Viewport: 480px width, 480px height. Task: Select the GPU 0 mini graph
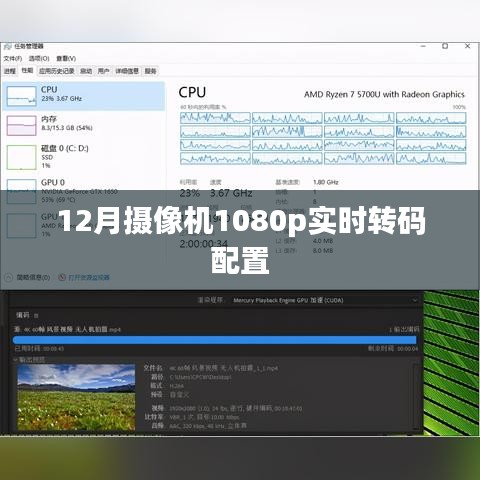coord(21,191)
